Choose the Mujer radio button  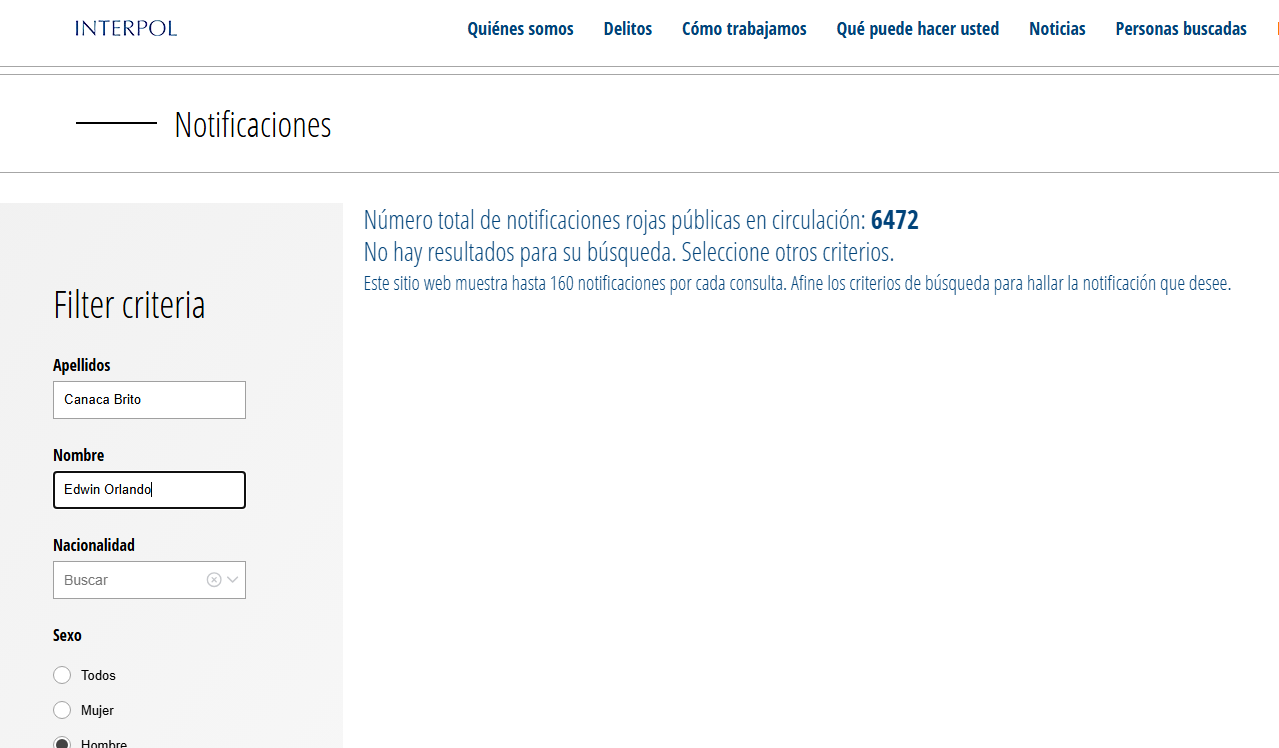point(62,710)
